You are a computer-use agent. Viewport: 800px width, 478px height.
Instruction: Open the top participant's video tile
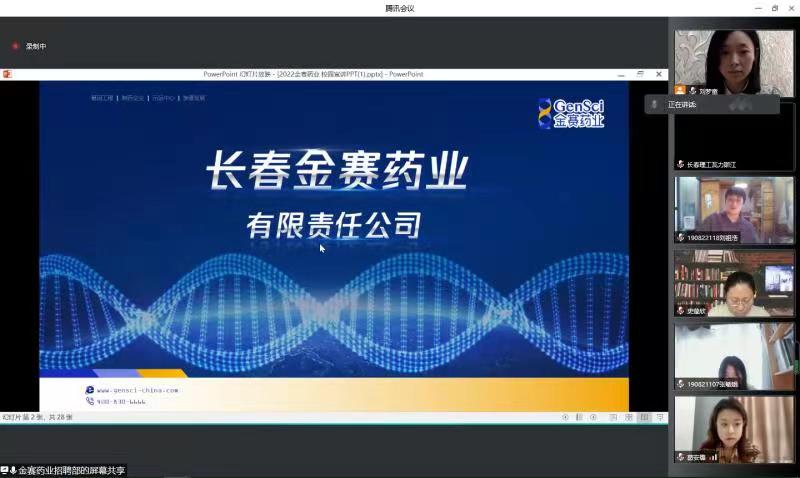[x=734, y=63]
